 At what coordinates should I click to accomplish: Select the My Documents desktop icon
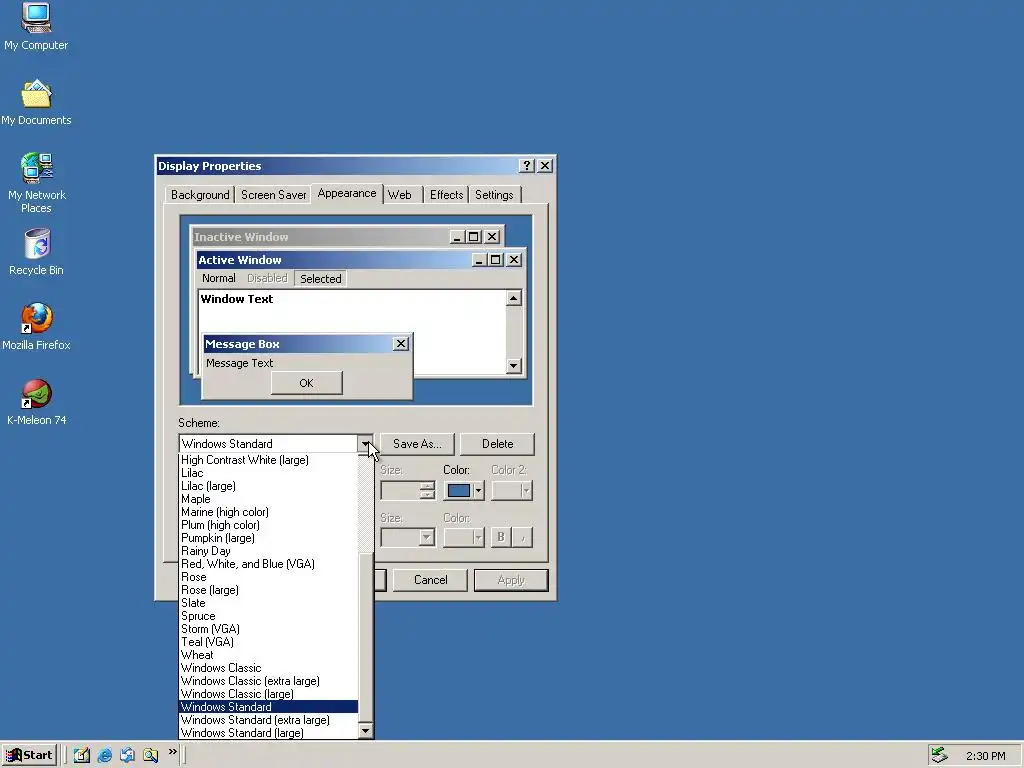[x=36, y=103]
